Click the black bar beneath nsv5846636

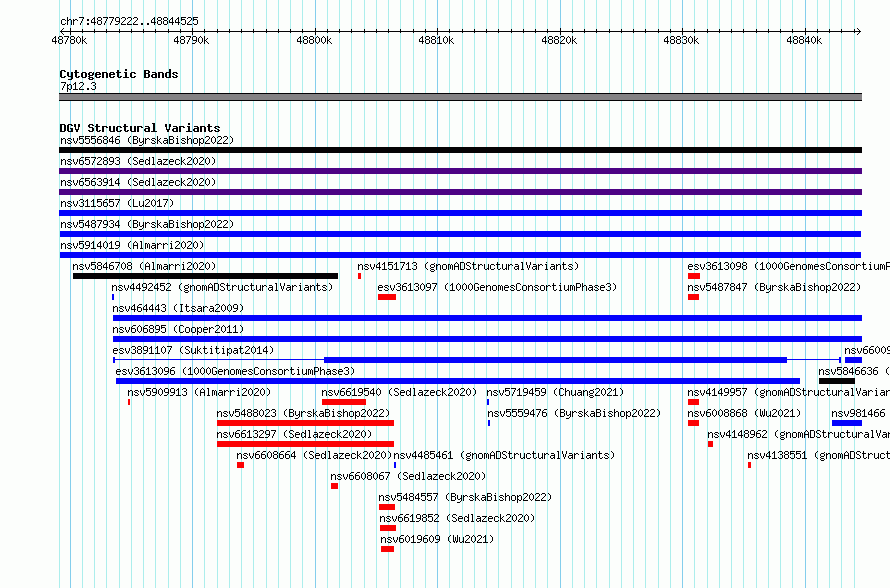pyautogui.click(x=837, y=381)
